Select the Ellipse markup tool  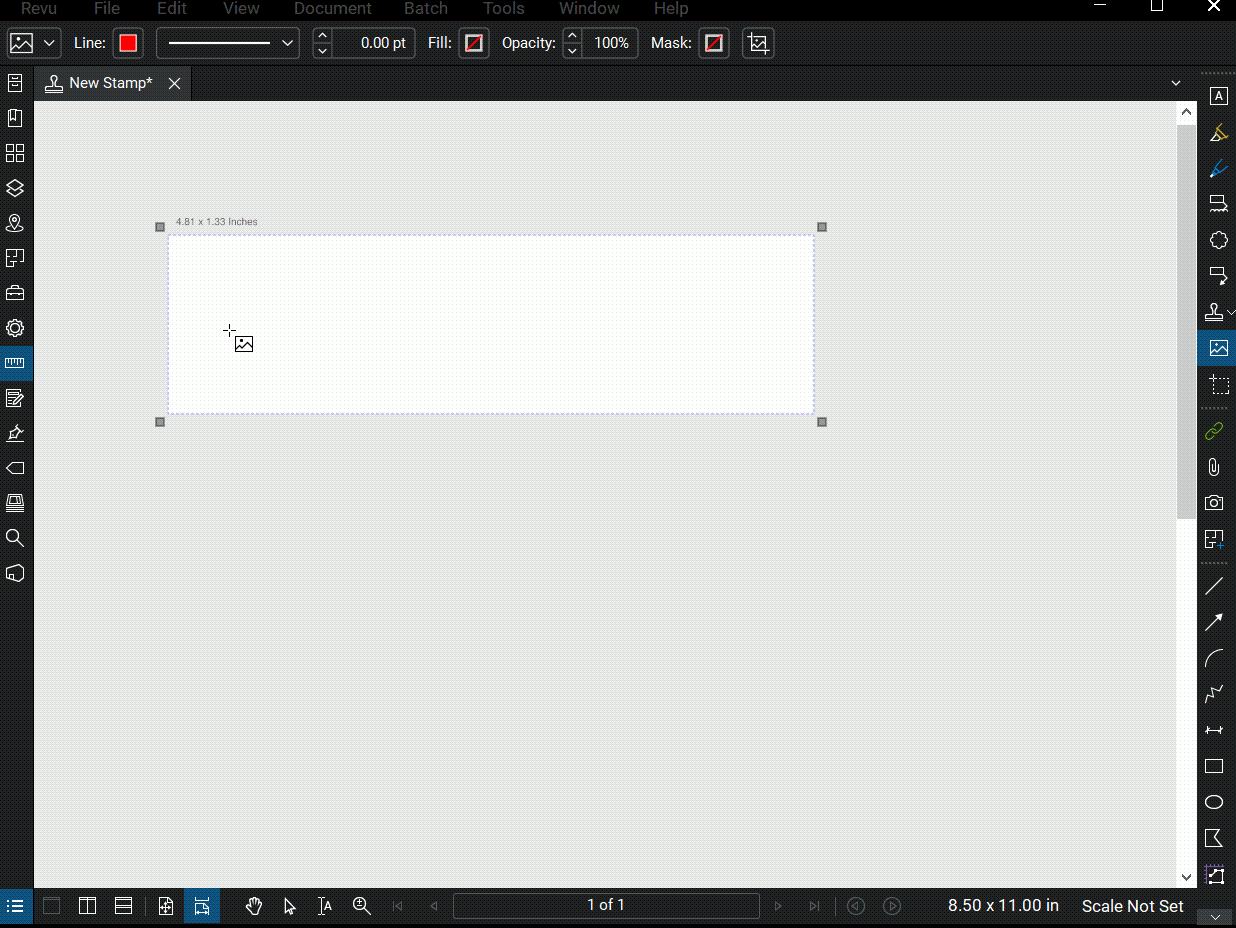point(1214,802)
